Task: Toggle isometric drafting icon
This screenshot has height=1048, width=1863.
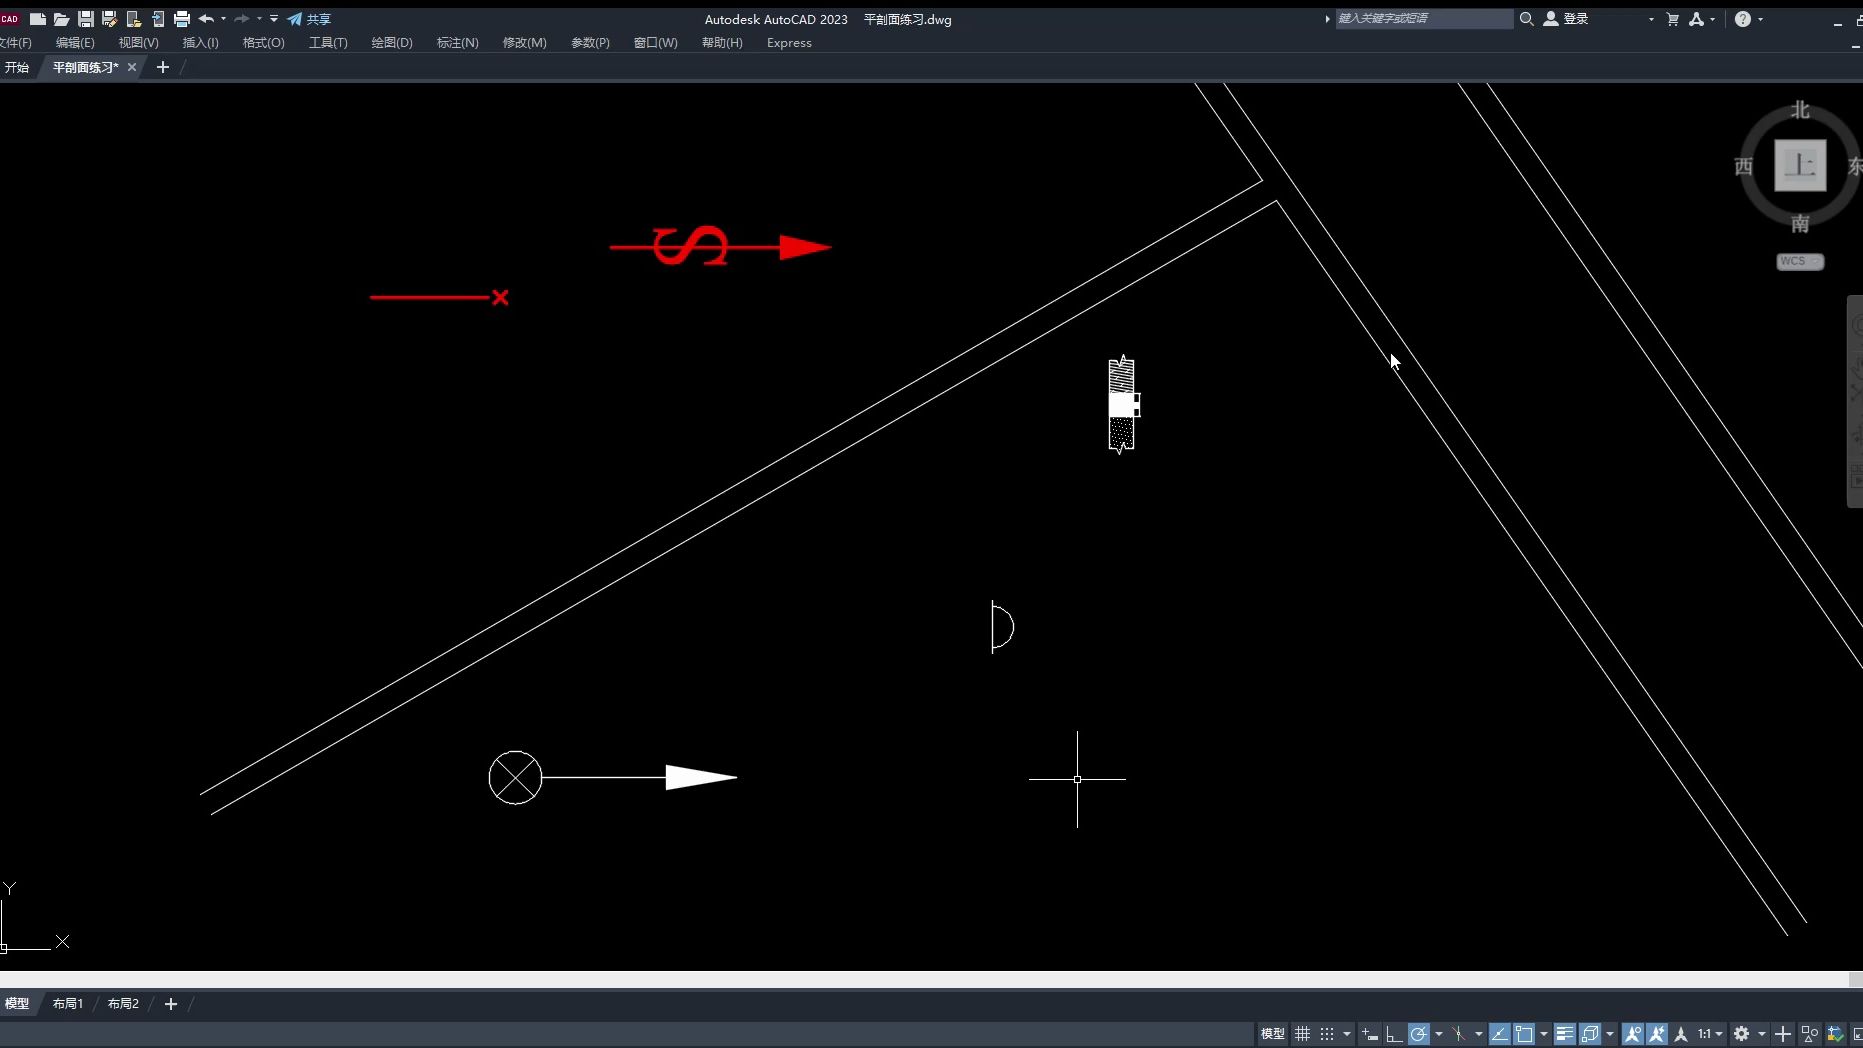Action: (x=1459, y=1034)
